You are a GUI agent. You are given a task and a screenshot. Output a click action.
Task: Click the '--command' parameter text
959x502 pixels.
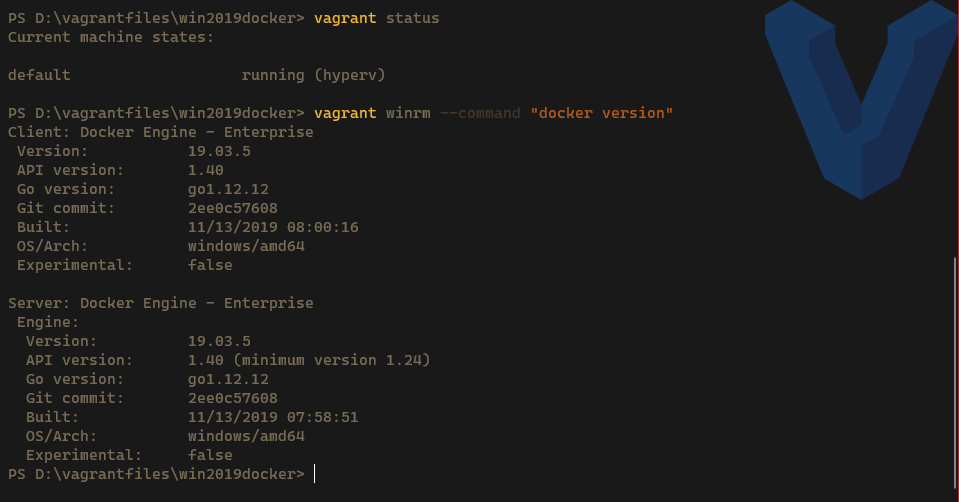[480, 113]
